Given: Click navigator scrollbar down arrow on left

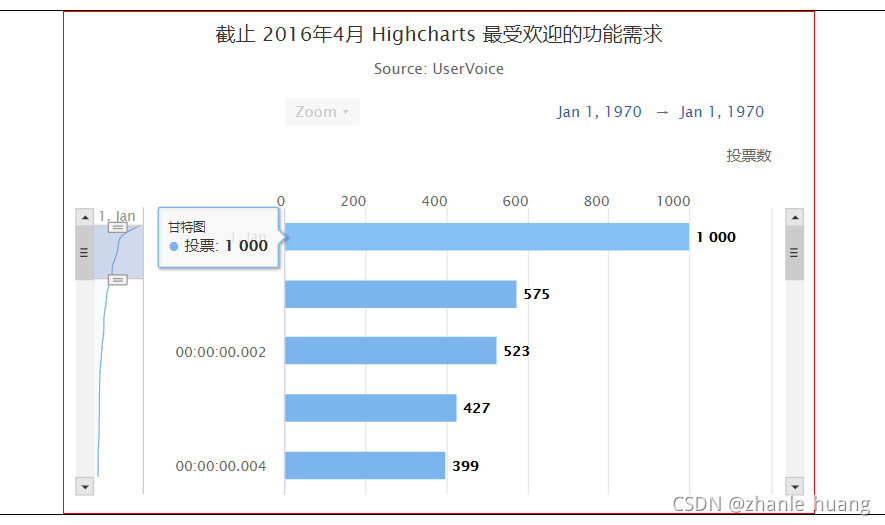Looking at the screenshot, I should pos(85,486).
